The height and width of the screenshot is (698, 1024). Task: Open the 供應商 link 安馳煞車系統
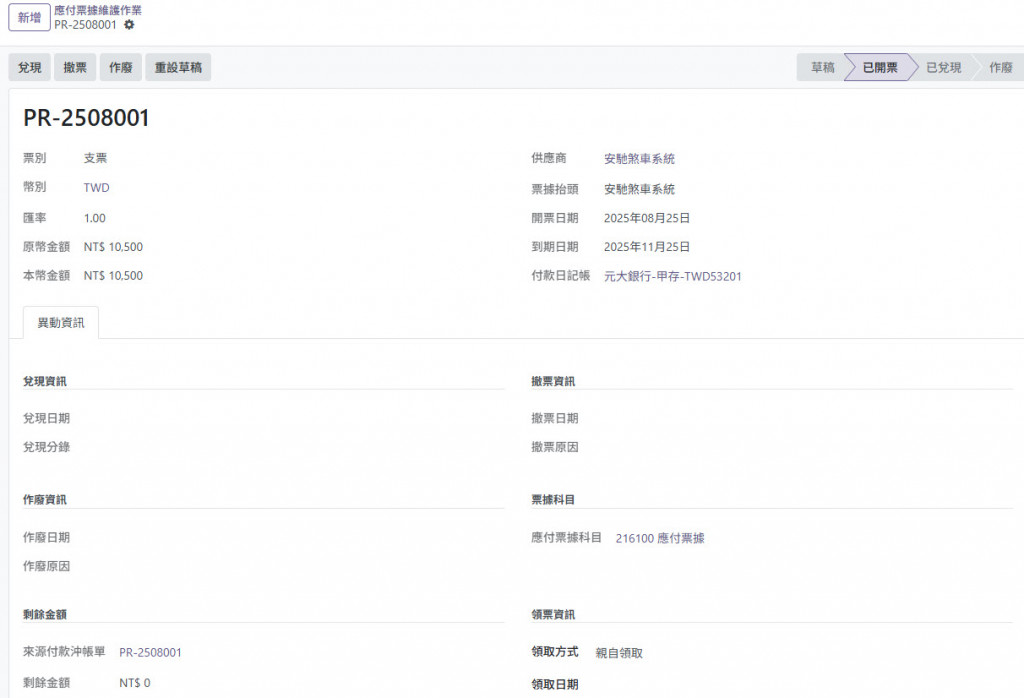tap(639, 159)
